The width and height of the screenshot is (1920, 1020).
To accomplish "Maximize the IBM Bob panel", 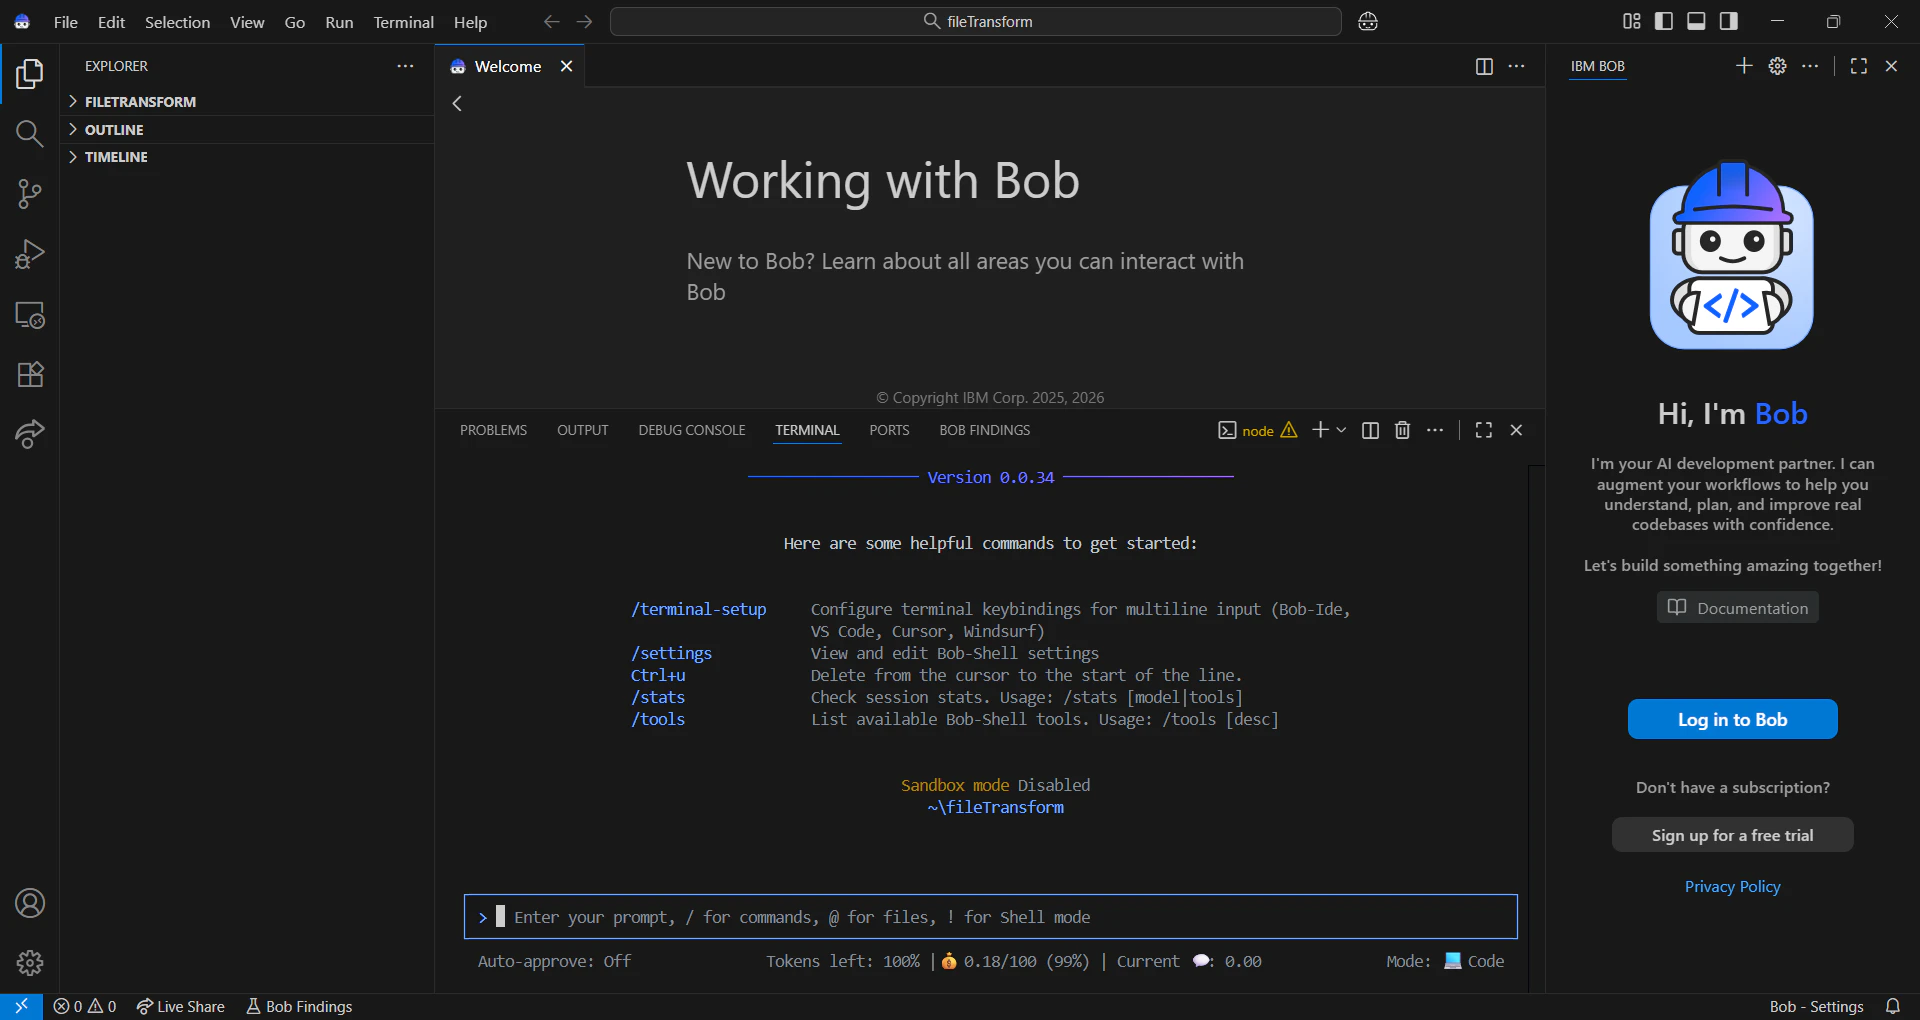I will click(1859, 66).
